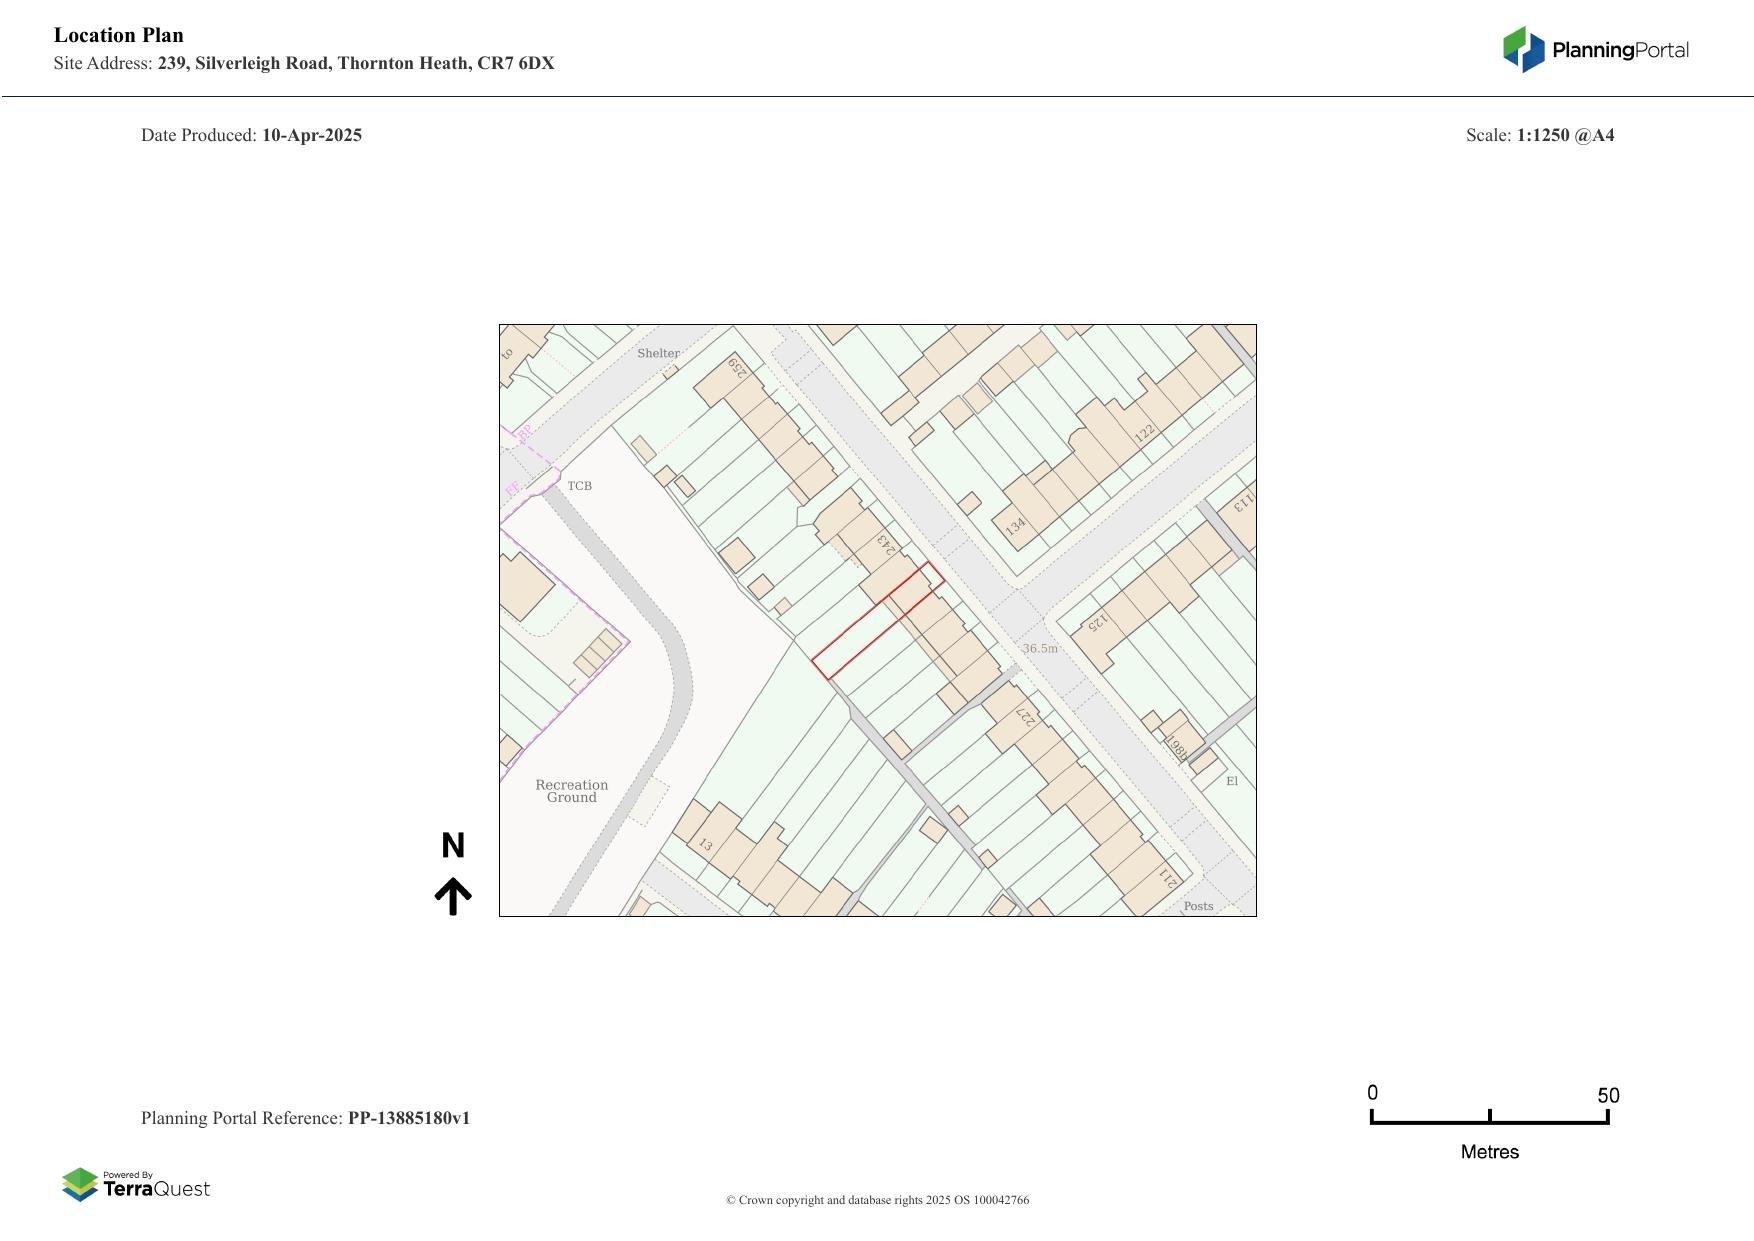This screenshot has width=1754, height=1241.
Task: Click the 'Shelter' label on map
Action: click(x=658, y=353)
